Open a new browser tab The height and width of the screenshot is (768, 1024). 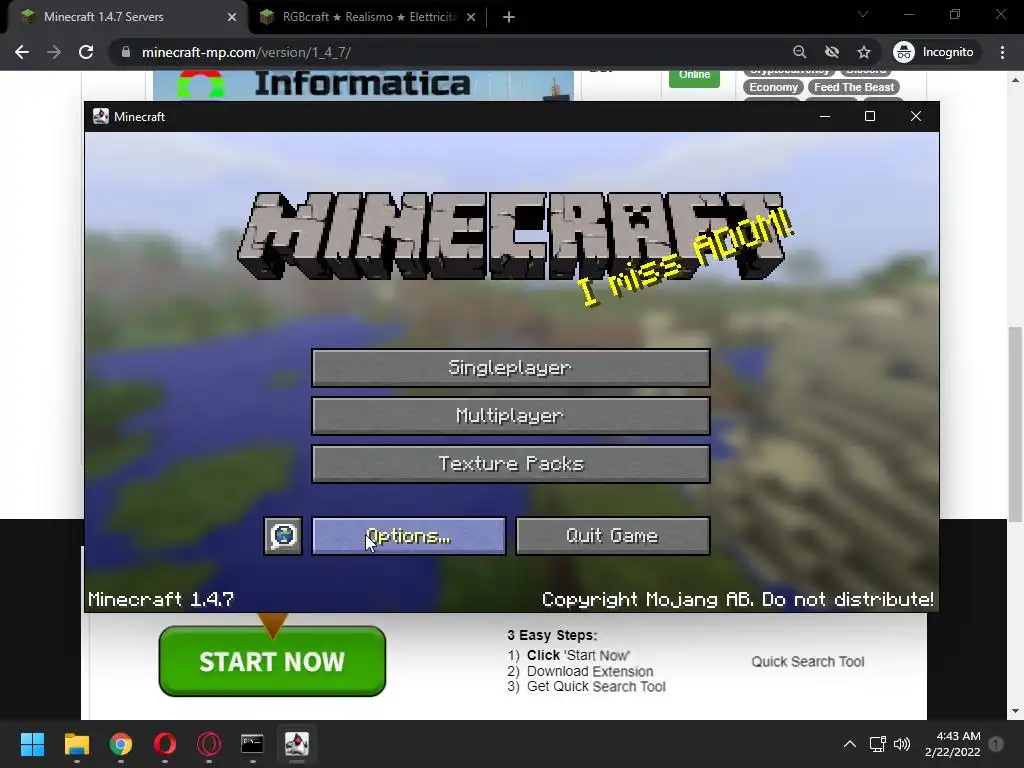[509, 17]
